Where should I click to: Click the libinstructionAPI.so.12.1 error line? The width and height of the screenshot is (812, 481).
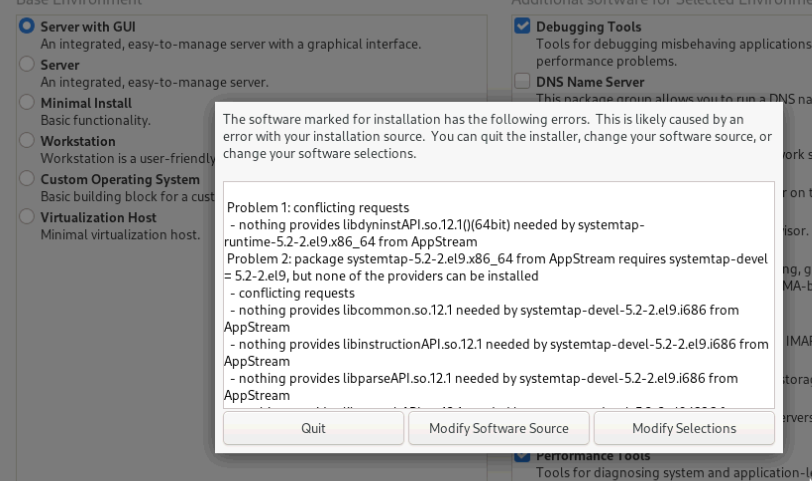(497, 344)
